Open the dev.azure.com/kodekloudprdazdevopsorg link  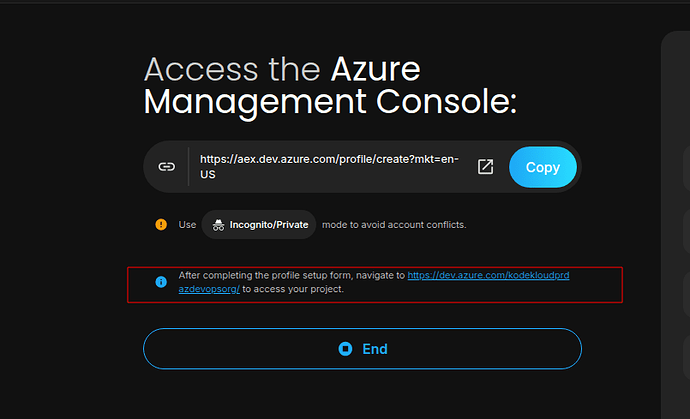tap(488, 276)
